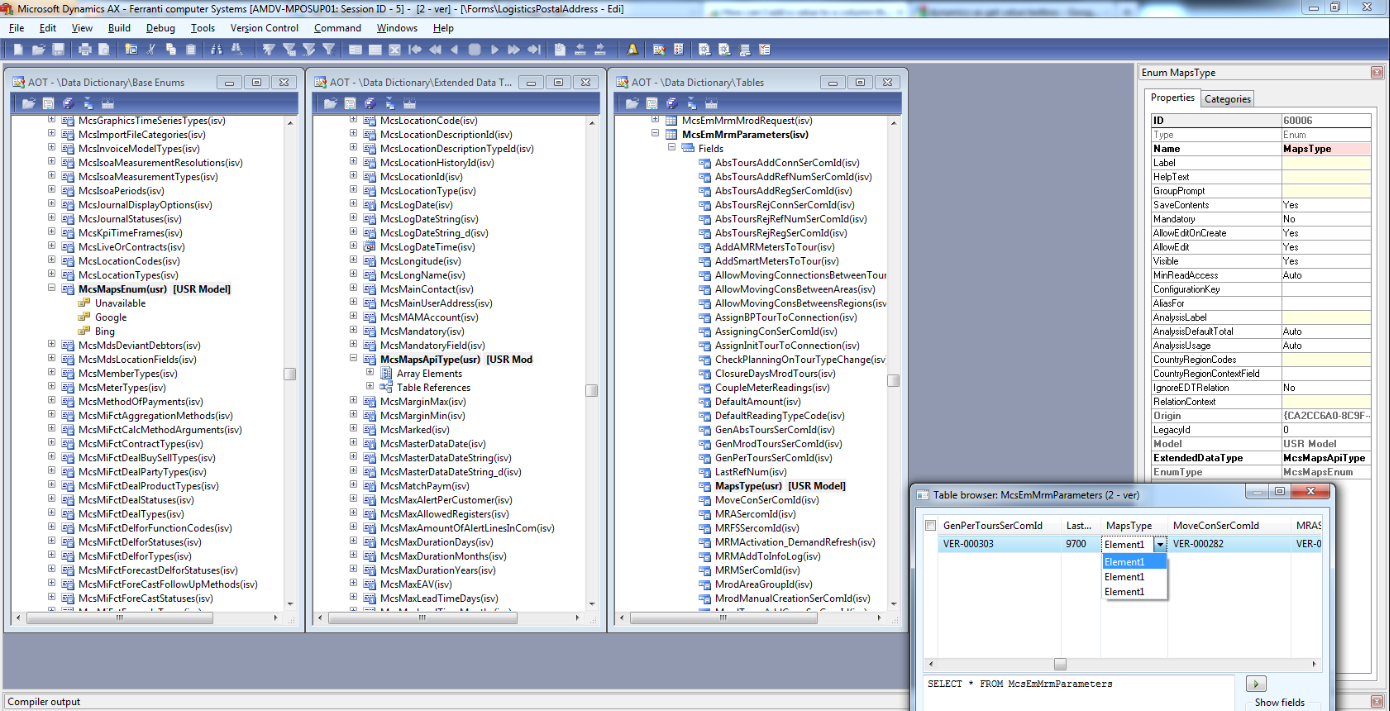Run the query with green play button

point(1257,684)
